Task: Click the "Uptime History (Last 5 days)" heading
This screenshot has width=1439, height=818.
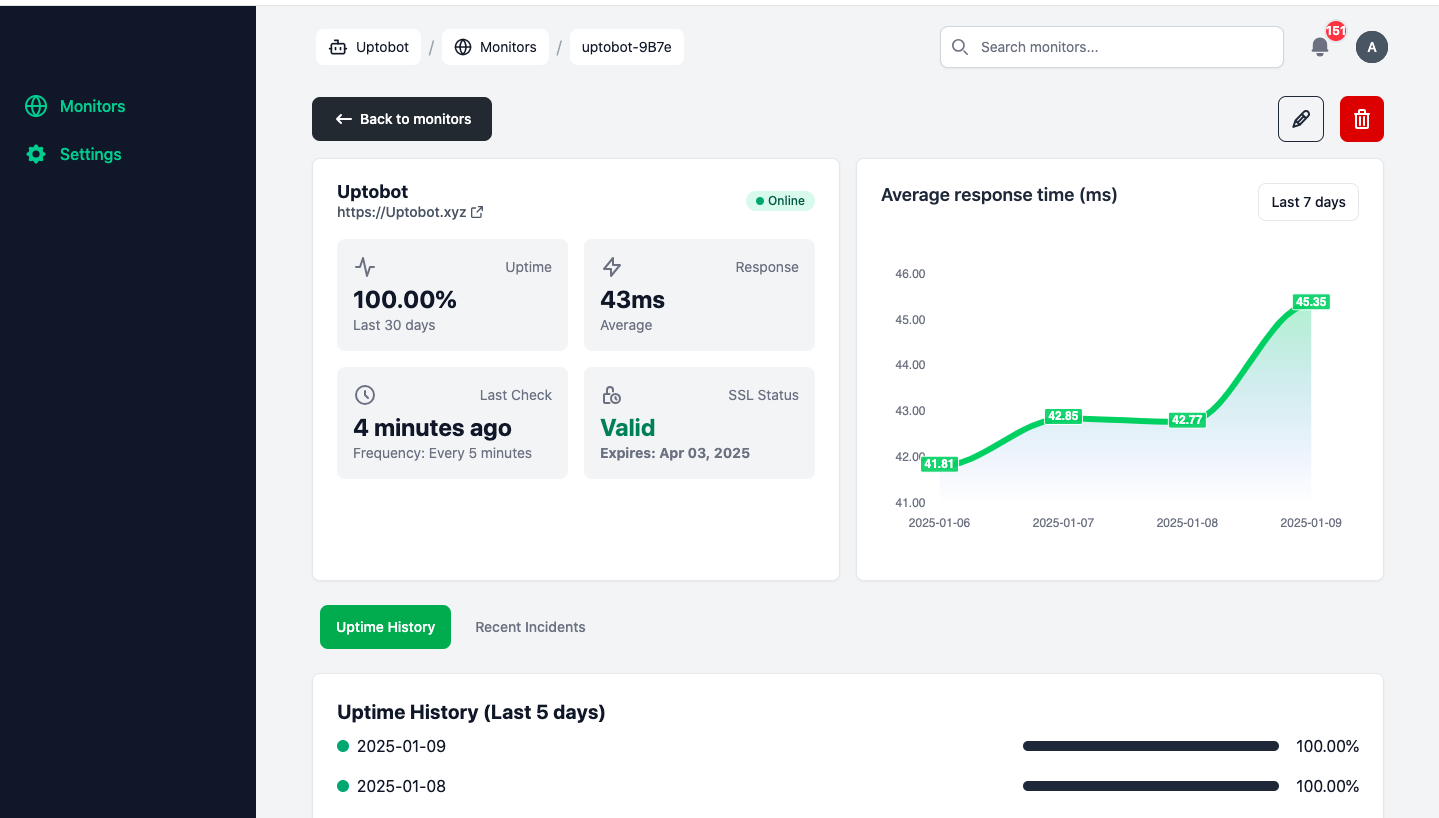Action: click(471, 712)
